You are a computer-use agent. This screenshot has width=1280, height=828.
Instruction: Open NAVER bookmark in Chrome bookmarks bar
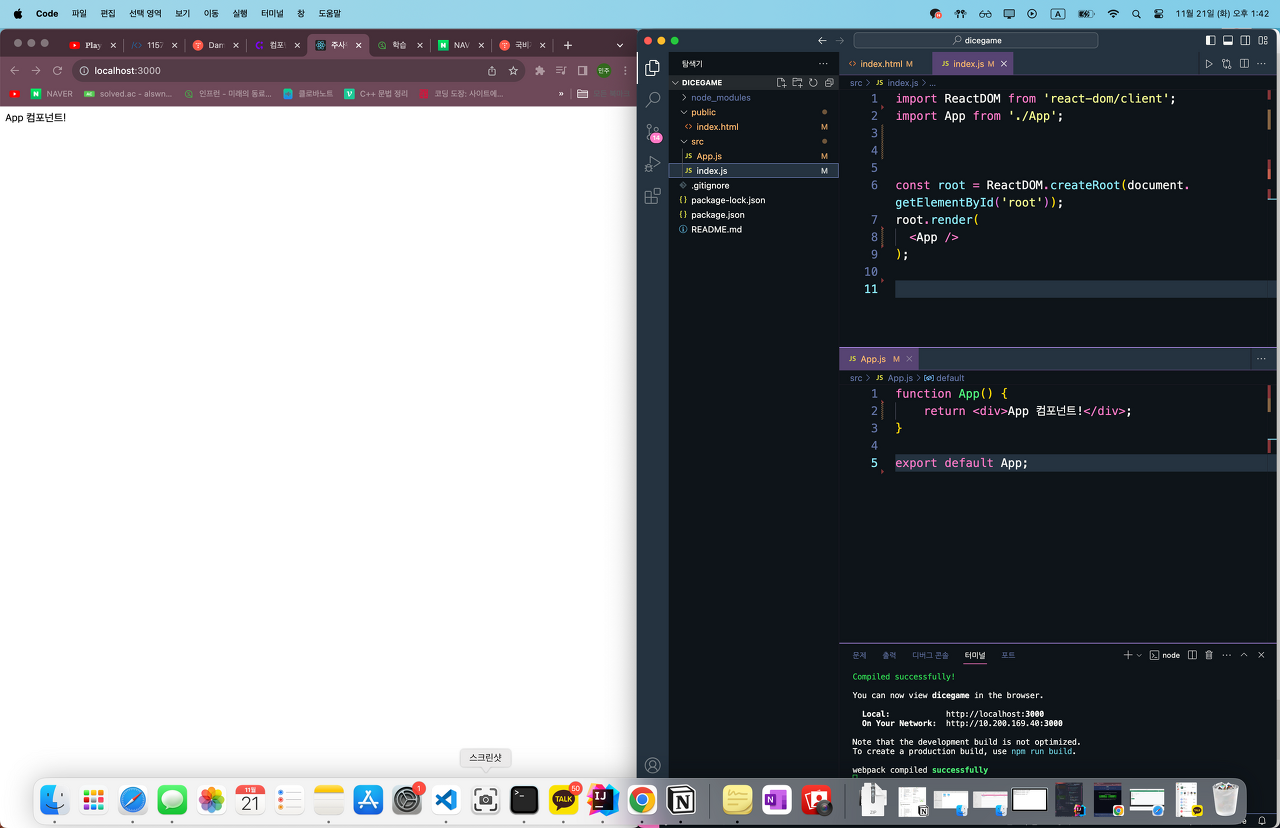point(52,93)
